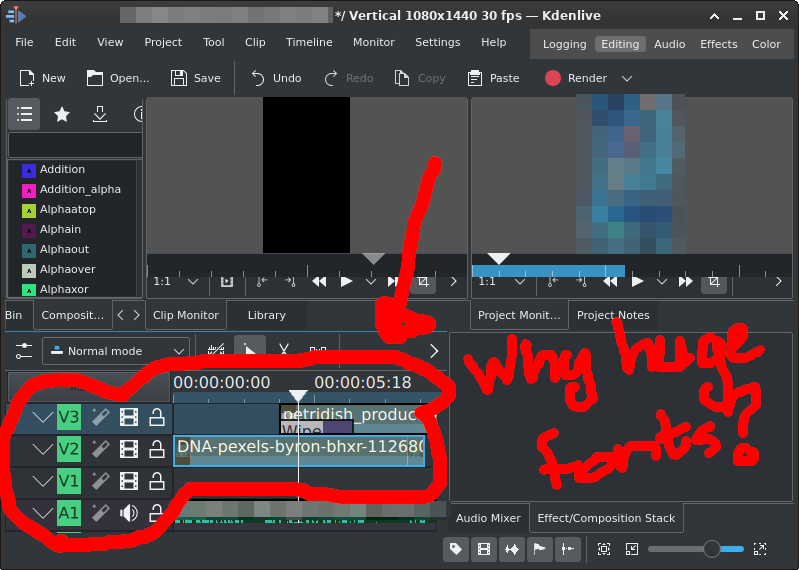
Task: Show favorite compositions (star icon)
Action: click(62, 114)
